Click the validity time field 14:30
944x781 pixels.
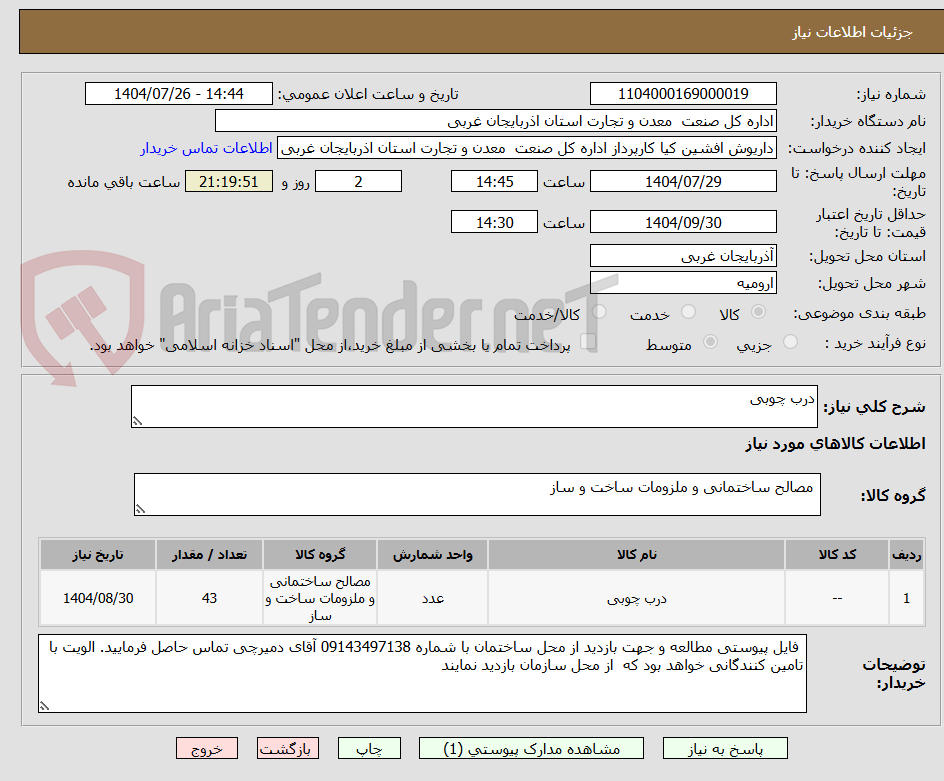point(494,222)
